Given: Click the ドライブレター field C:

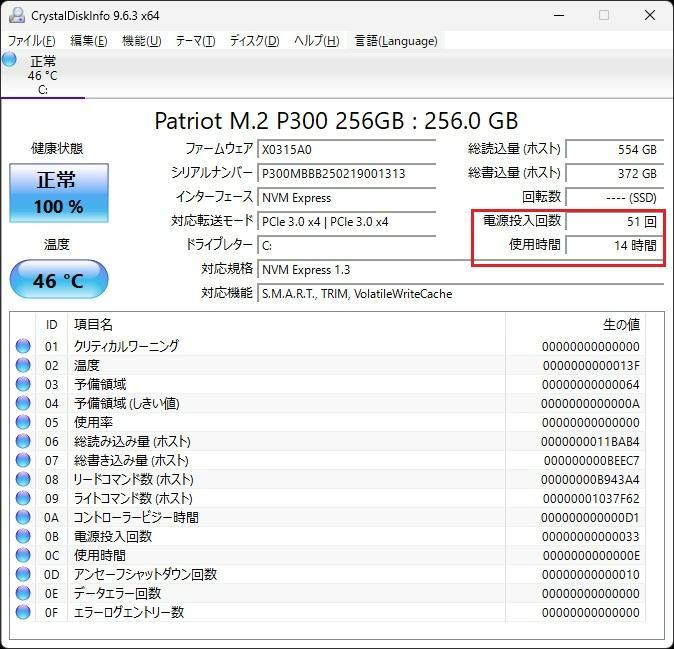Looking at the screenshot, I should pos(346,245).
